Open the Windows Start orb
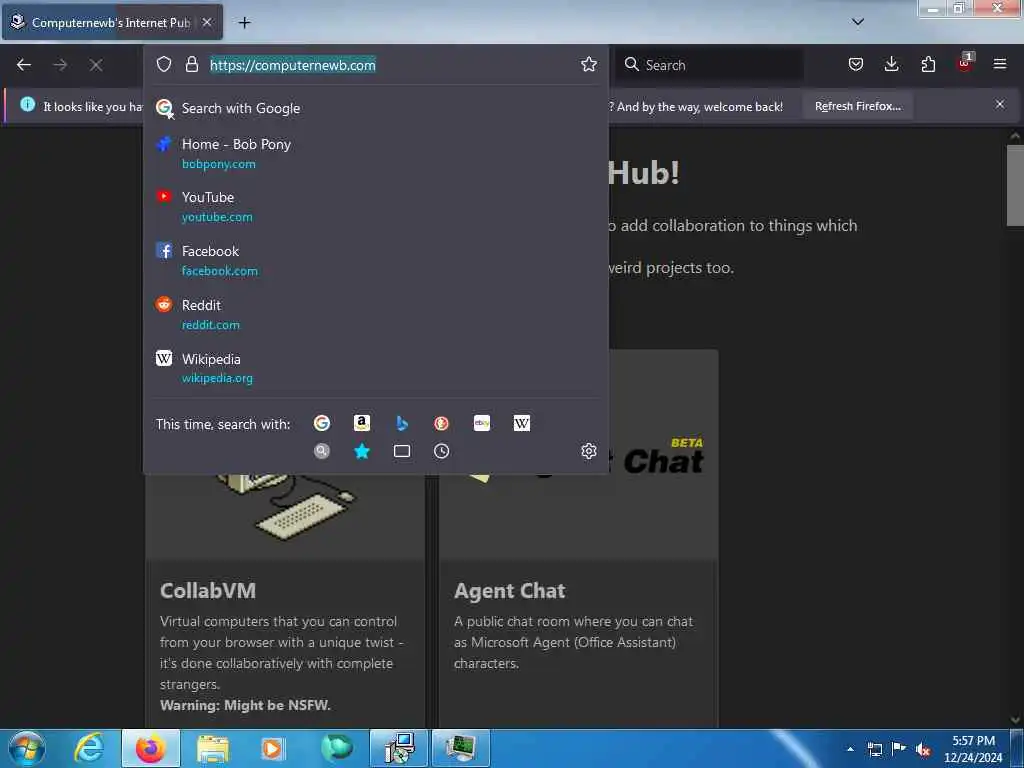This screenshot has width=1024, height=768. click(27, 748)
